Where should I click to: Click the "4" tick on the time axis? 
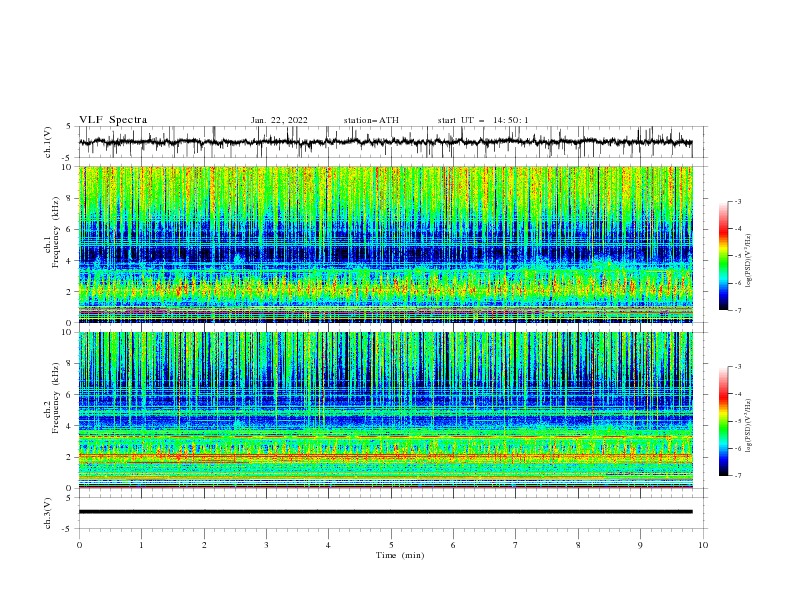[328, 545]
